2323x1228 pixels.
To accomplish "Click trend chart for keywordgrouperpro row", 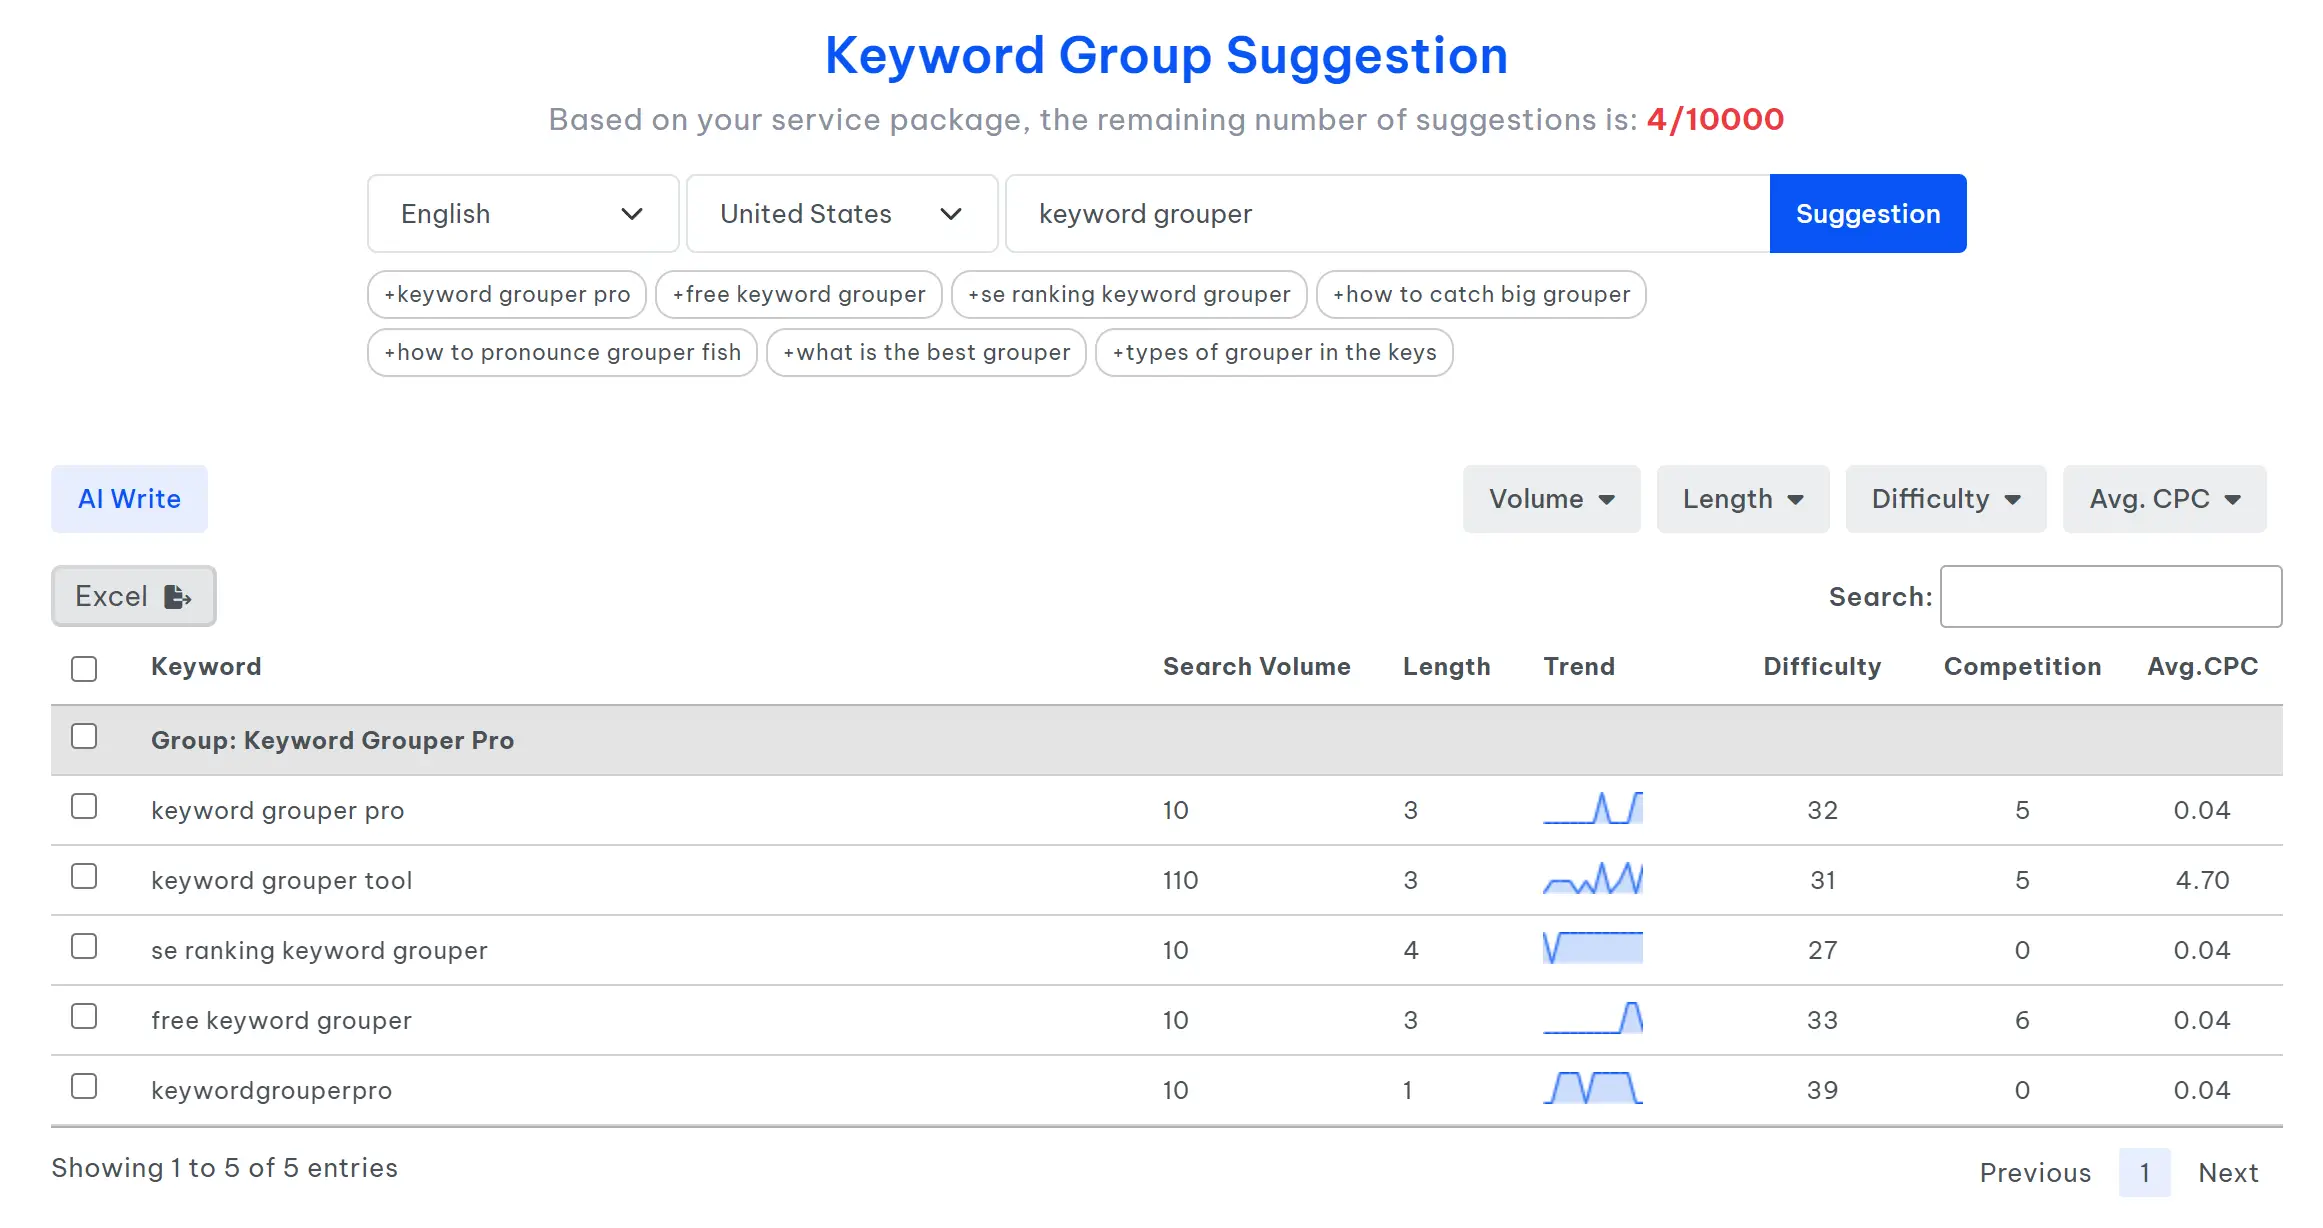I will [x=1593, y=1088].
